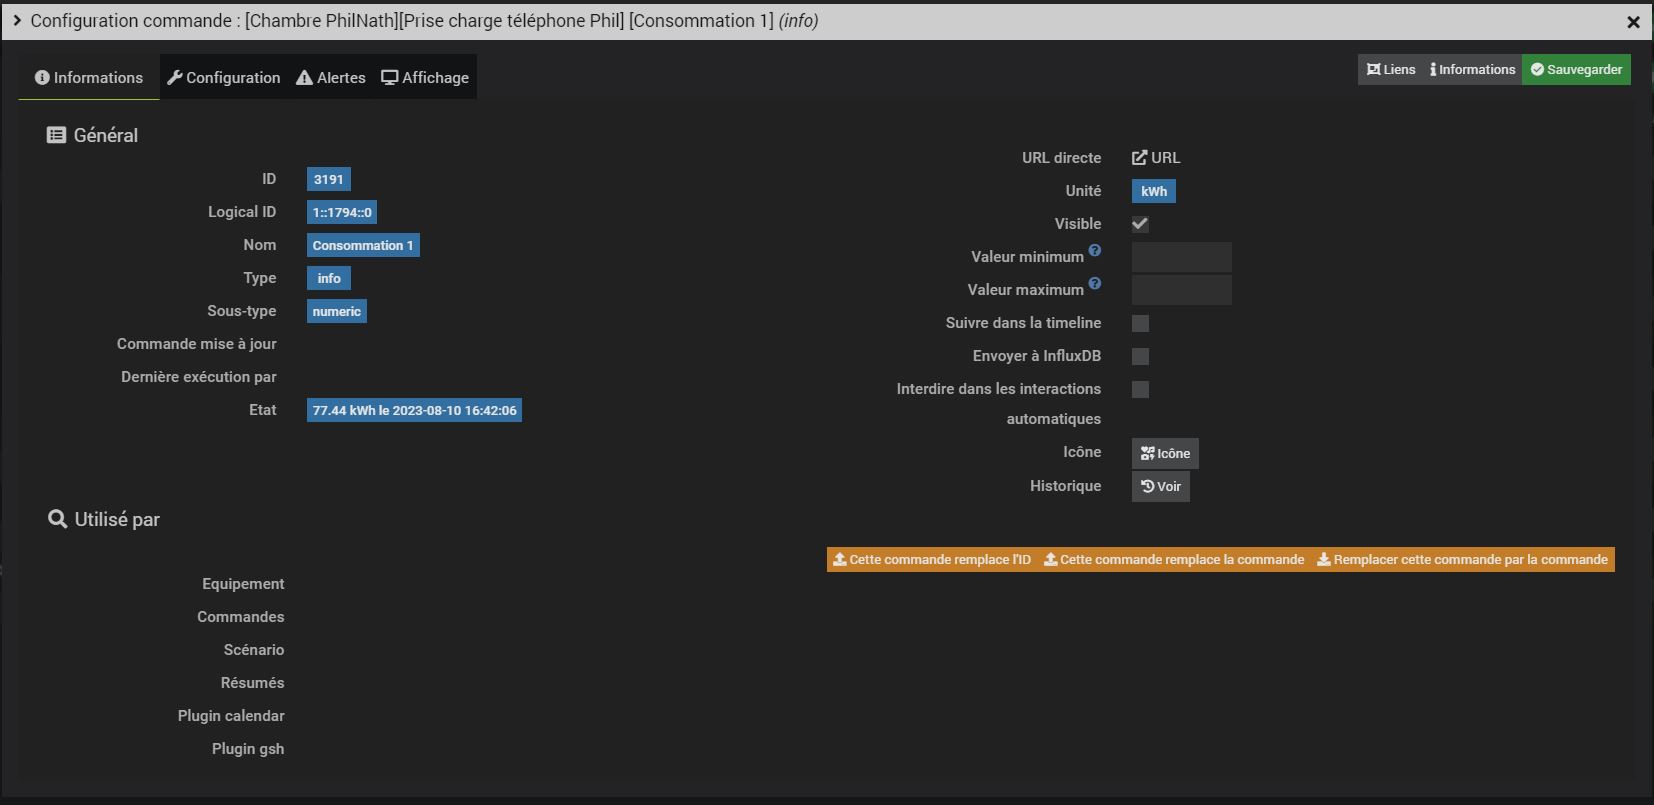Open the Informations button at top right
Viewport: 1654px width, 805px height.
coord(1472,70)
